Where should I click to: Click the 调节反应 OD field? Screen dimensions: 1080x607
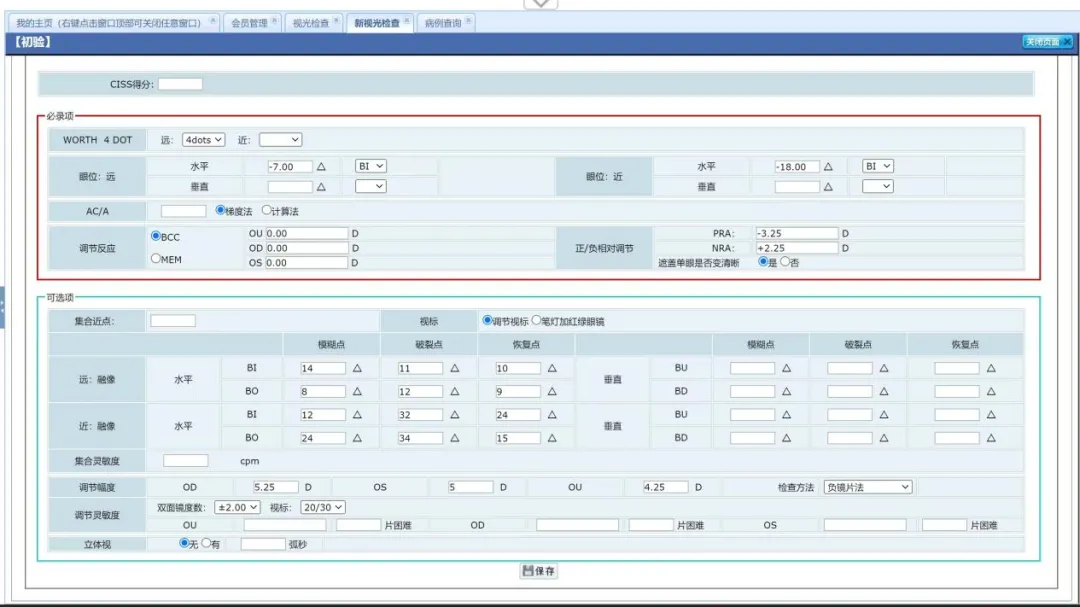tap(307, 248)
